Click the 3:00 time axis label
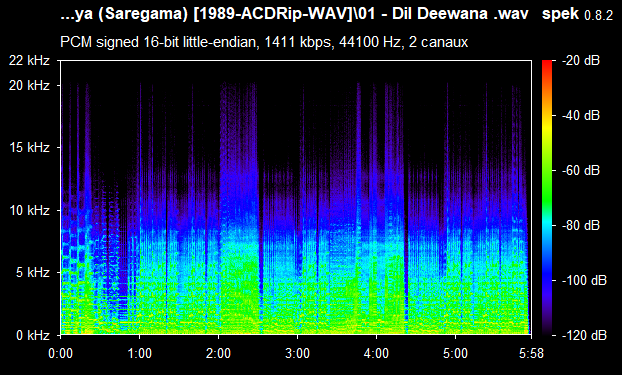622x375 pixels. click(297, 353)
